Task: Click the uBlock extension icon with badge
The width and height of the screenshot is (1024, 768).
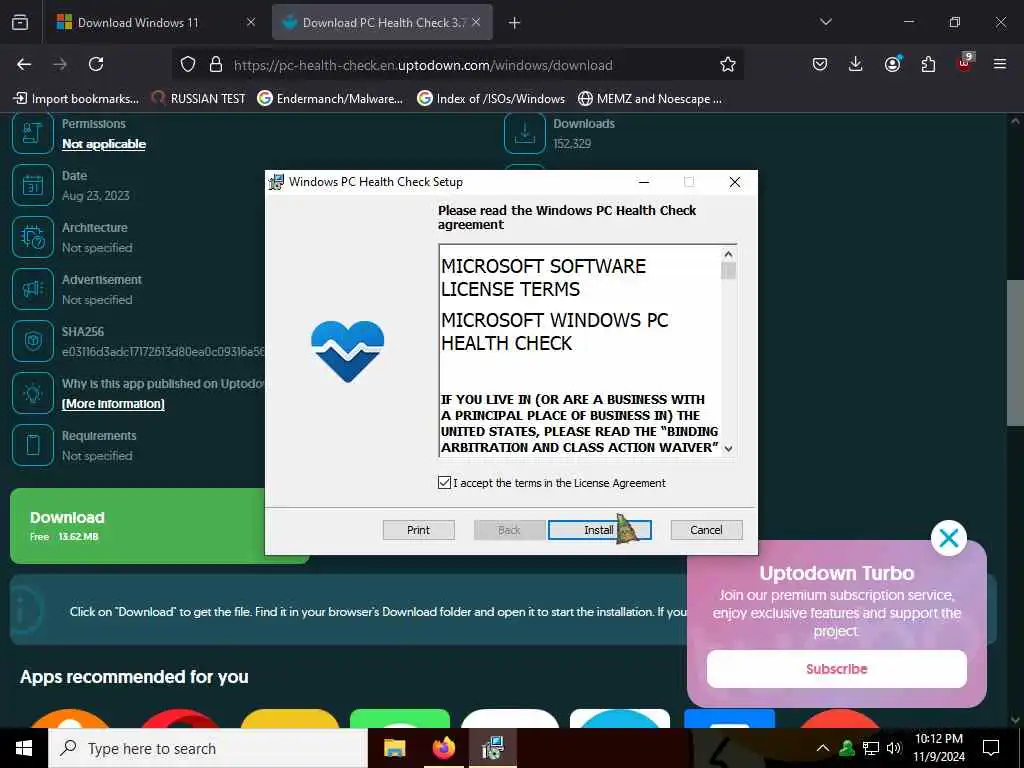Action: (965, 63)
